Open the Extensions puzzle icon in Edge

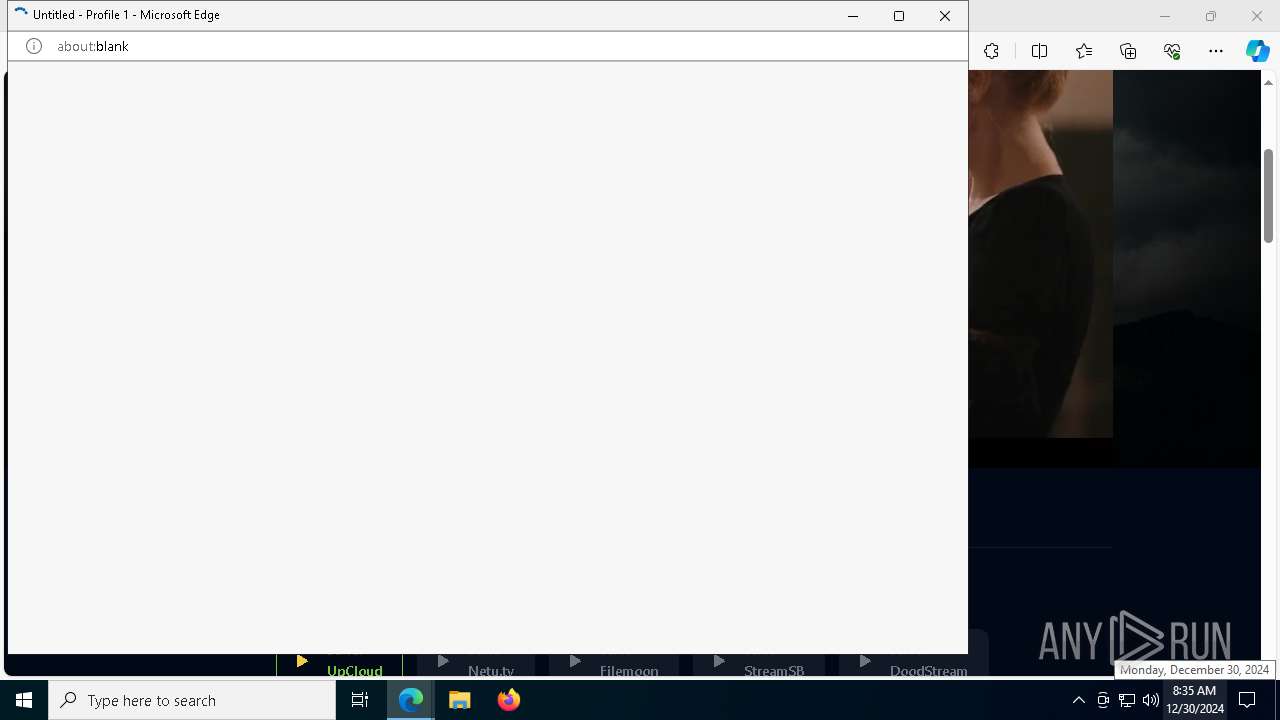click(x=991, y=51)
